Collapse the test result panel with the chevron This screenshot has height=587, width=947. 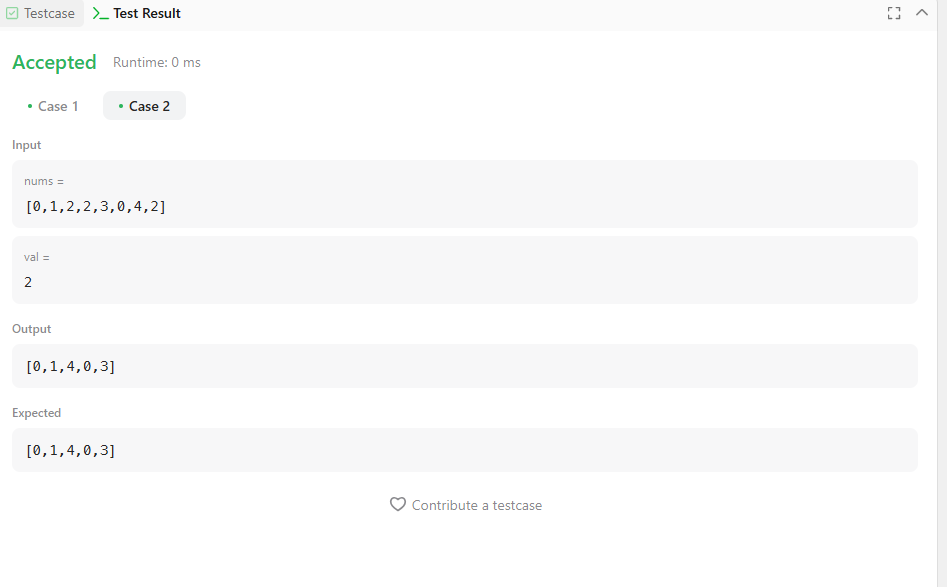click(x=922, y=12)
